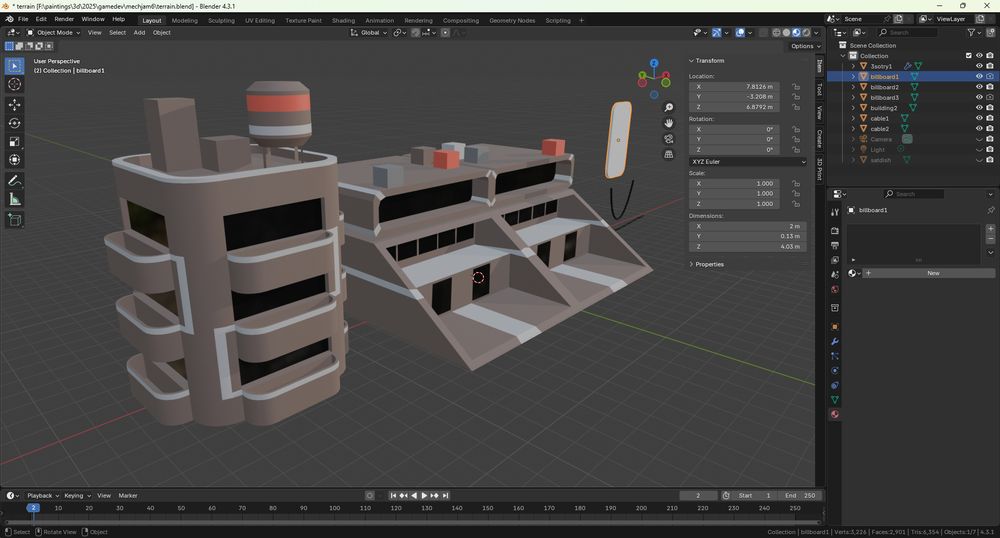The height and width of the screenshot is (538, 1000).
Task: Uncheck the Collection exclude checkbox
Action: coord(969,55)
